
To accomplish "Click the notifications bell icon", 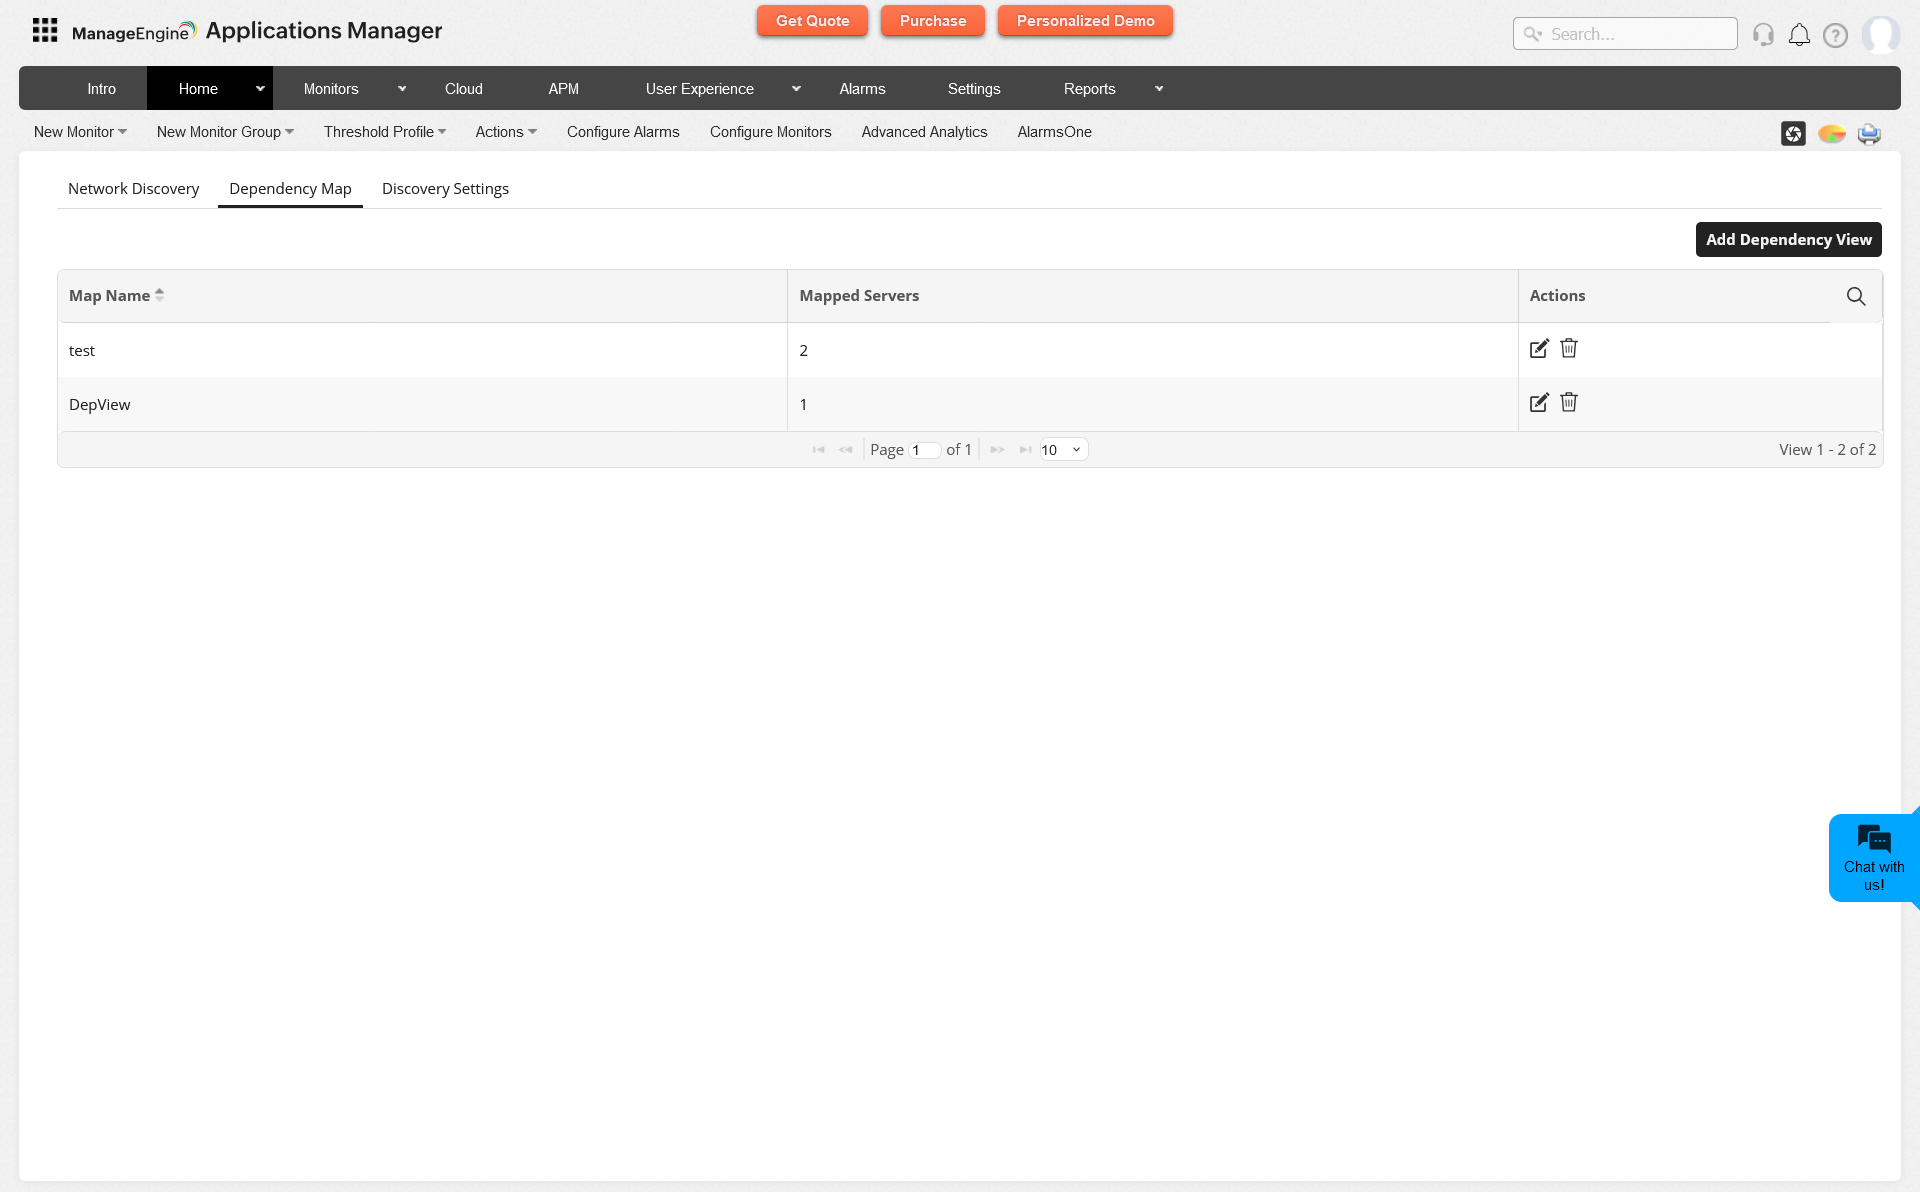I will point(1799,34).
